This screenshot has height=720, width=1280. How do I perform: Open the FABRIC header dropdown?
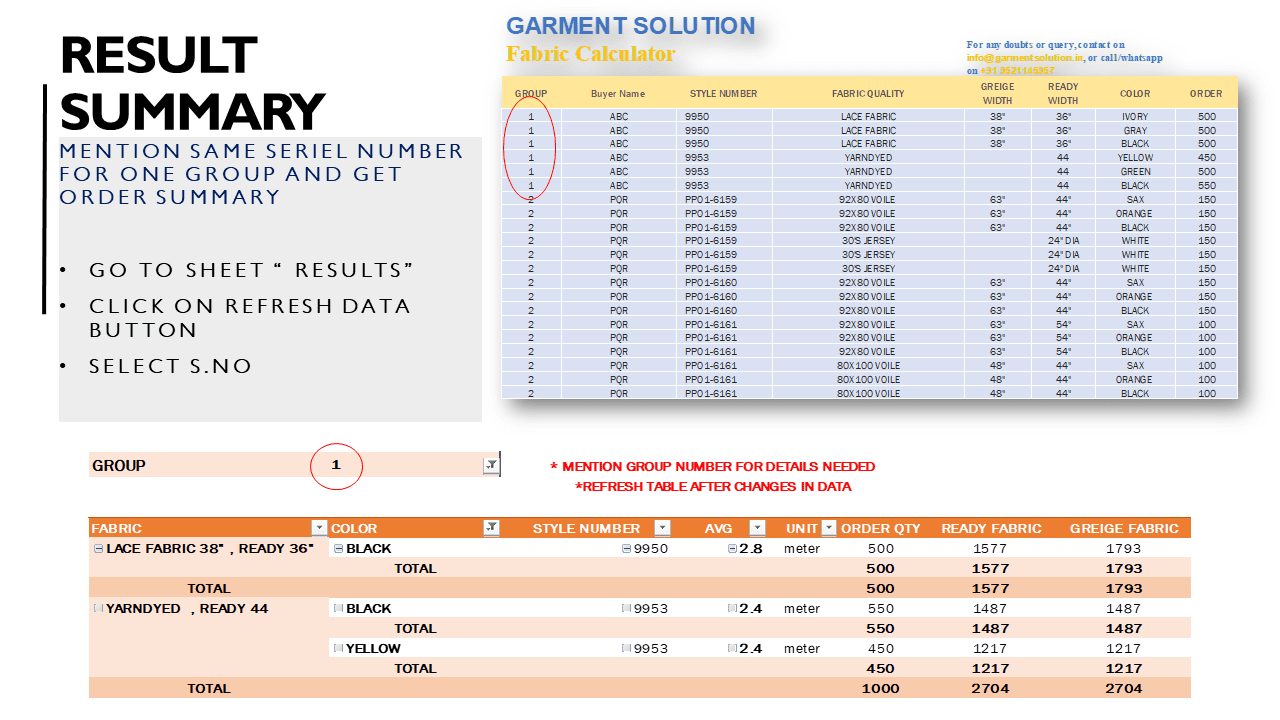[x=320, y=528]
